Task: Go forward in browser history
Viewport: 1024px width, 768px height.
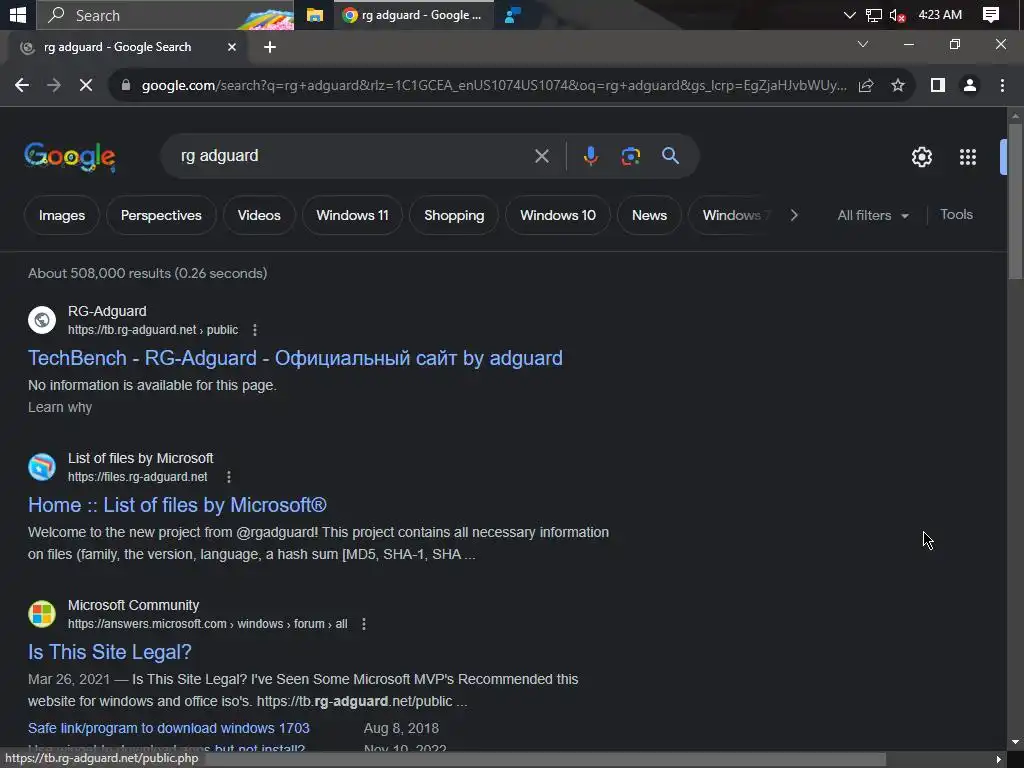Action: [x=54, y=85]
